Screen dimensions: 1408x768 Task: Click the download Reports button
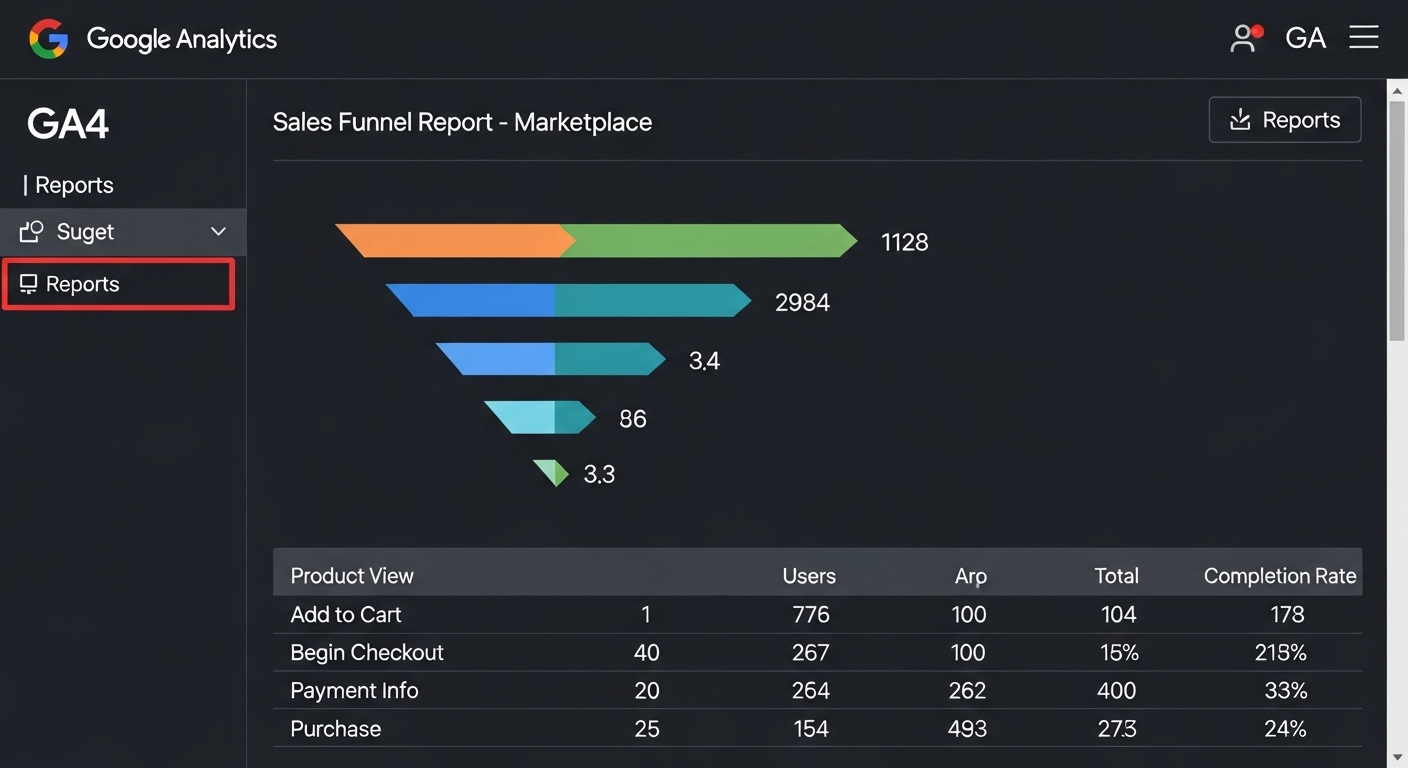click(1285, 120)
